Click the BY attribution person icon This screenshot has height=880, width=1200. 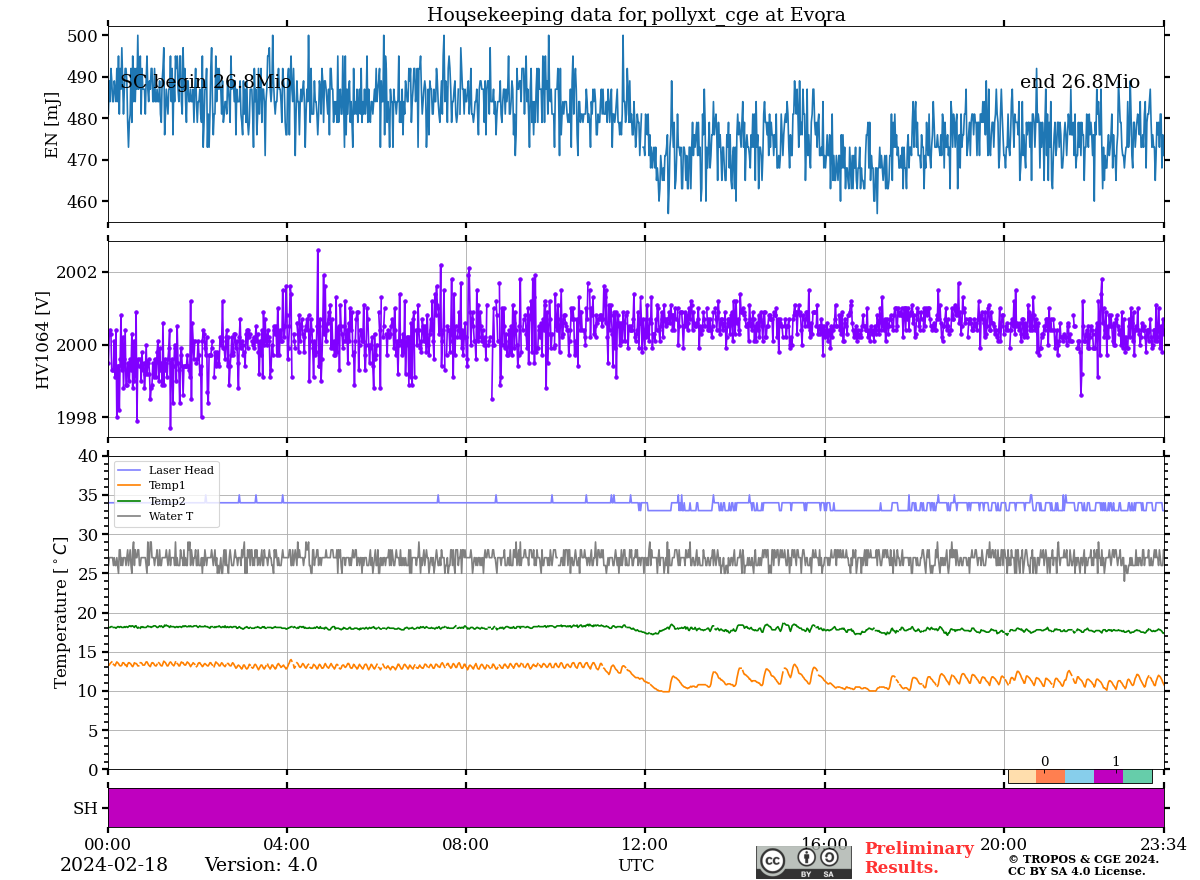[x=806, y=858]
